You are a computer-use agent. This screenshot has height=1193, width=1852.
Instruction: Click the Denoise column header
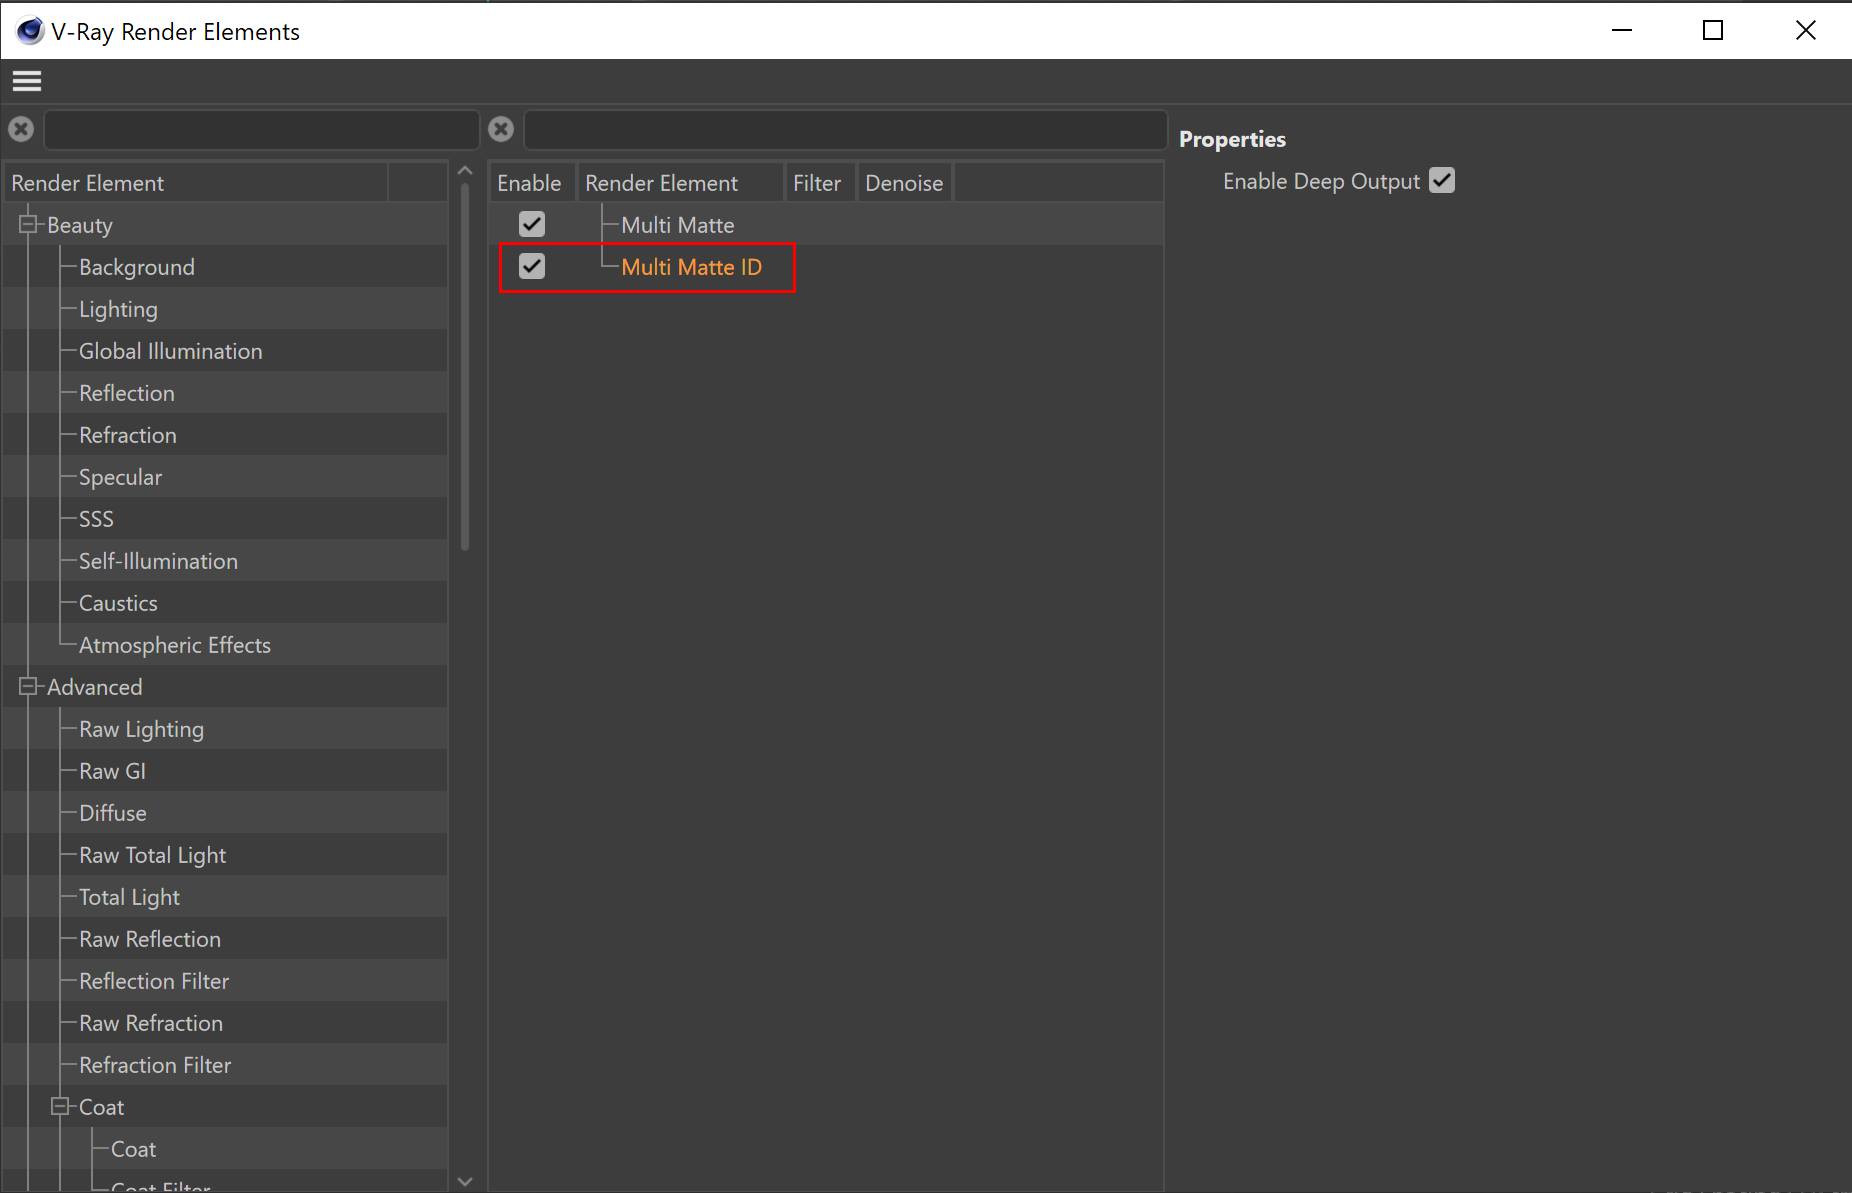point(904,183)
